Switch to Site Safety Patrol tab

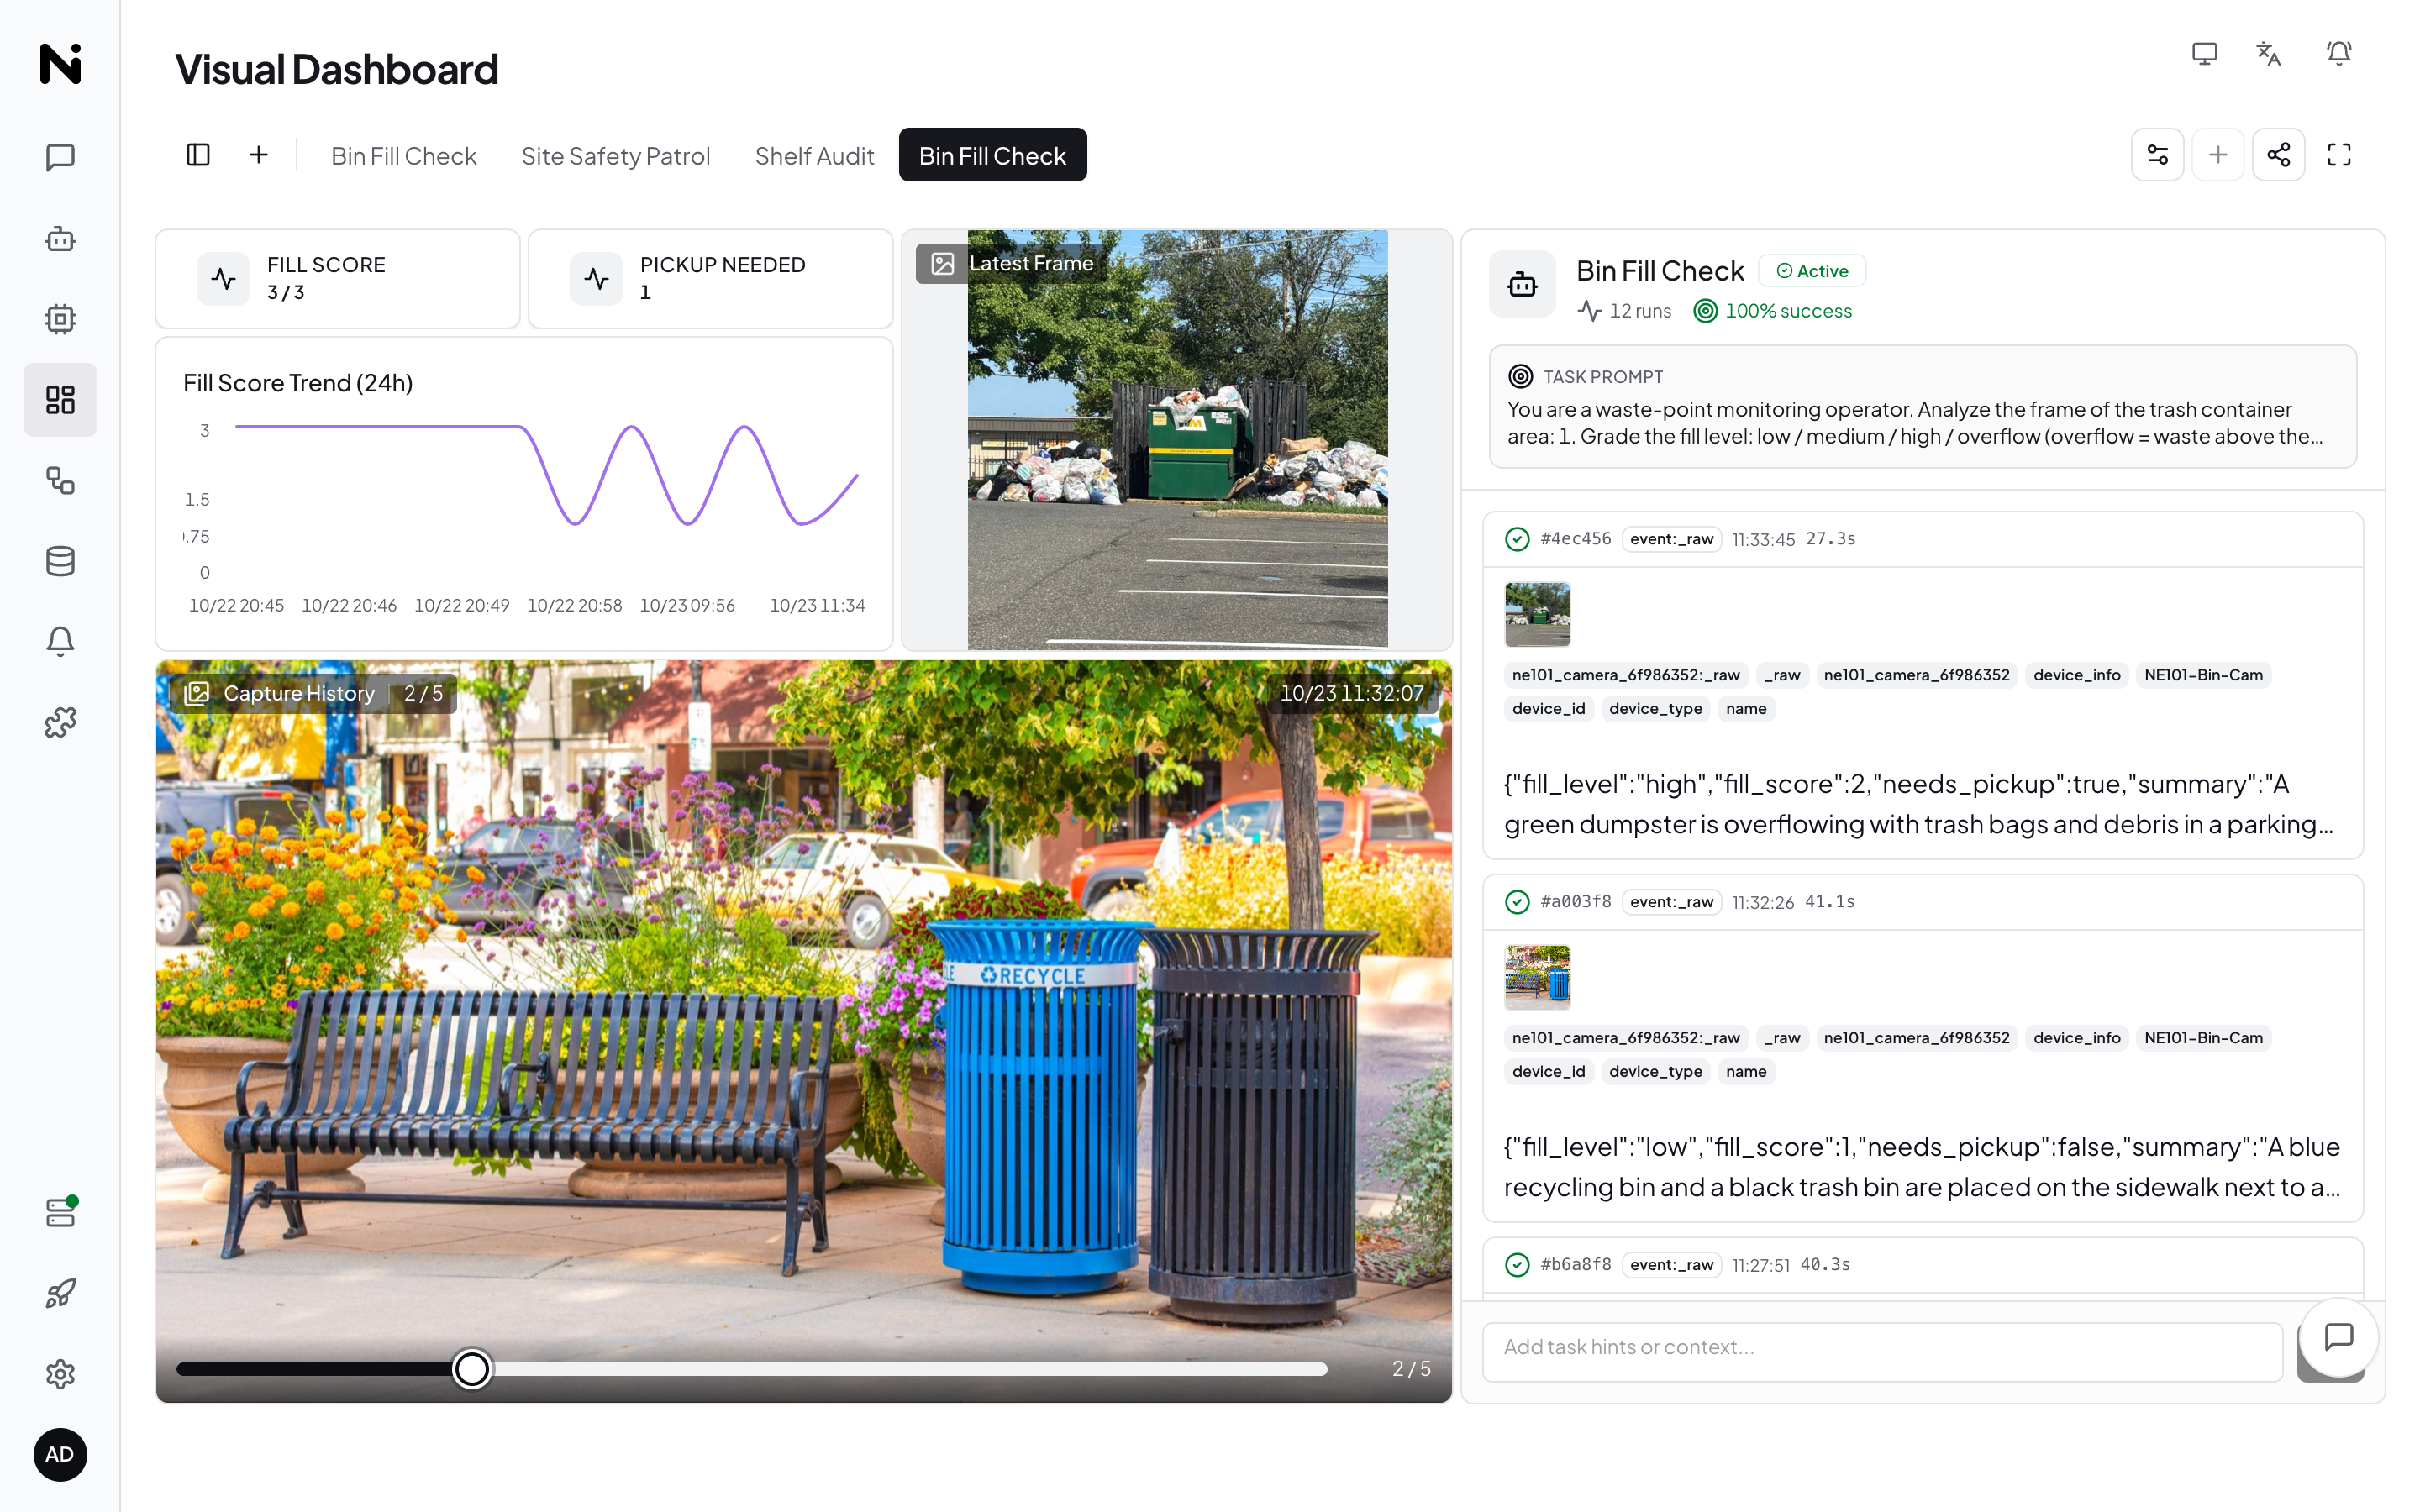(x=615, y=156)
